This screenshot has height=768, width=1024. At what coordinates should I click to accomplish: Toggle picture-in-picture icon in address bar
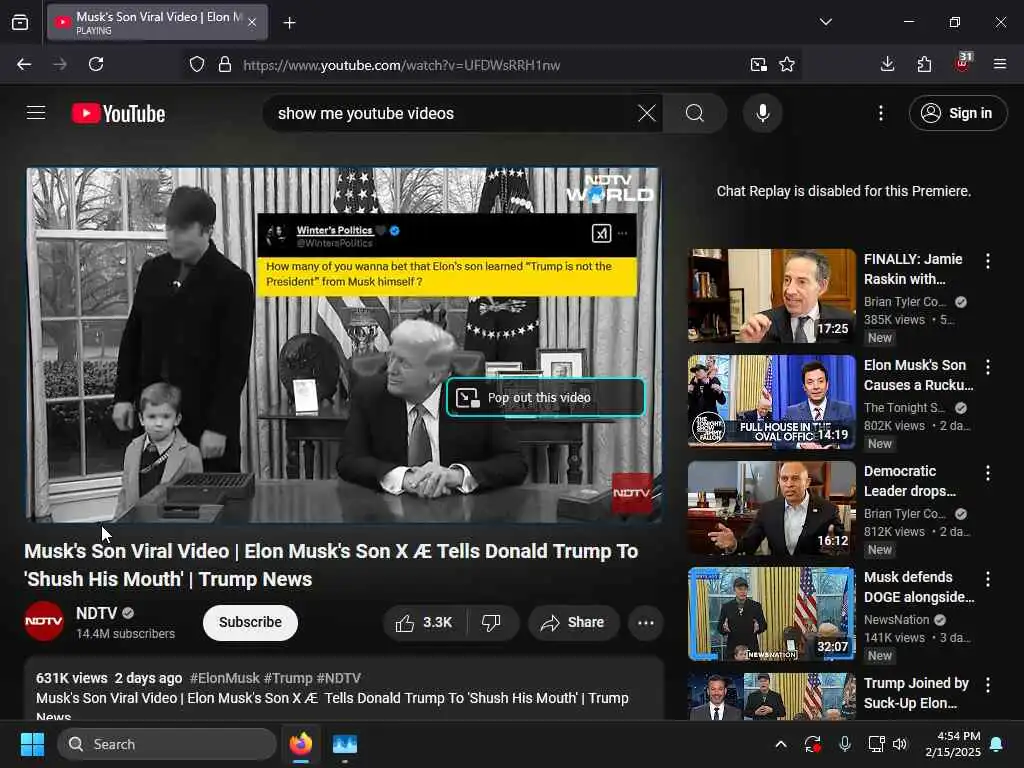(x=758, y=65)
